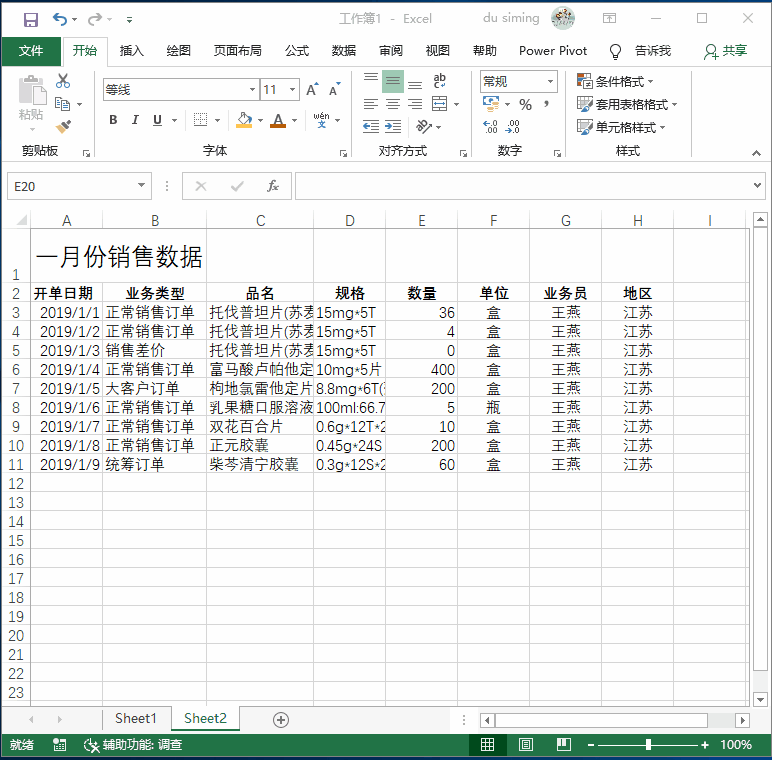Expand the Name Box E20 dropdown
The image size is (772, 760).
tap(141, 186)
